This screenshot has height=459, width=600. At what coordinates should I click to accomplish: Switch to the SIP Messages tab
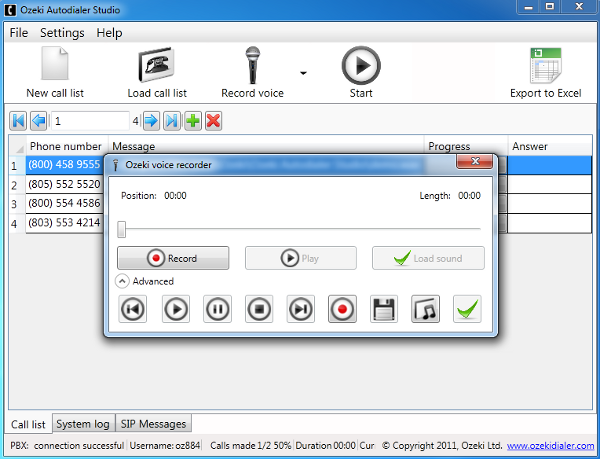click(152, 424)
